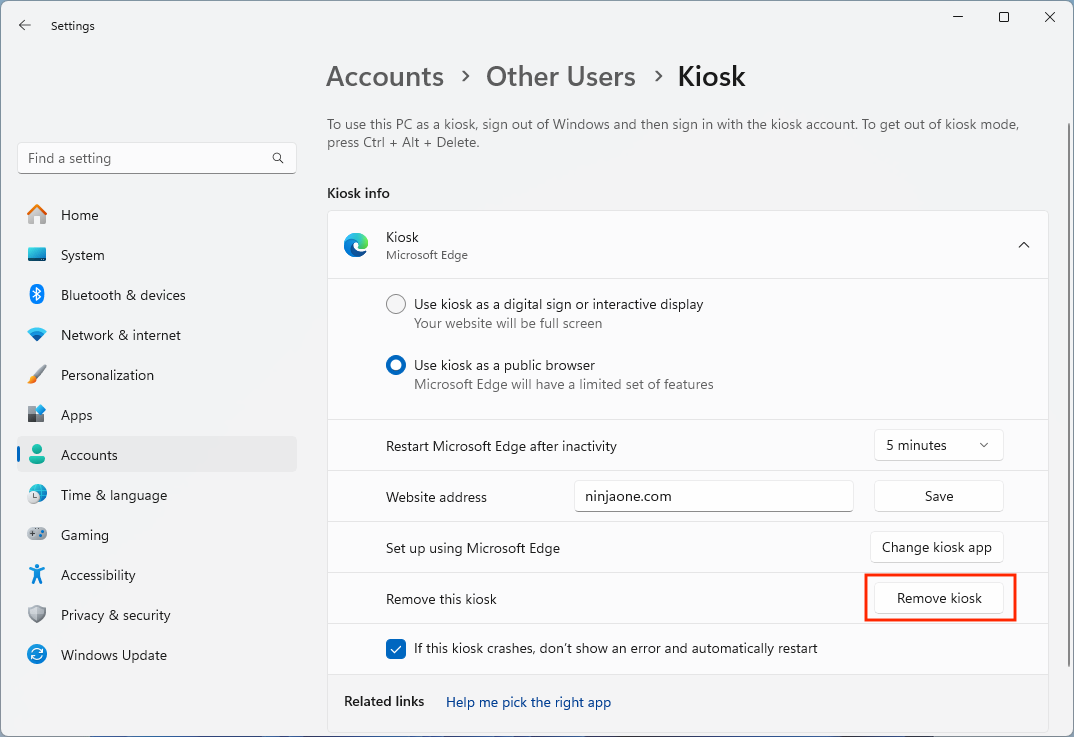
Task: Open Windows Update sync icon
Action: 37,655
